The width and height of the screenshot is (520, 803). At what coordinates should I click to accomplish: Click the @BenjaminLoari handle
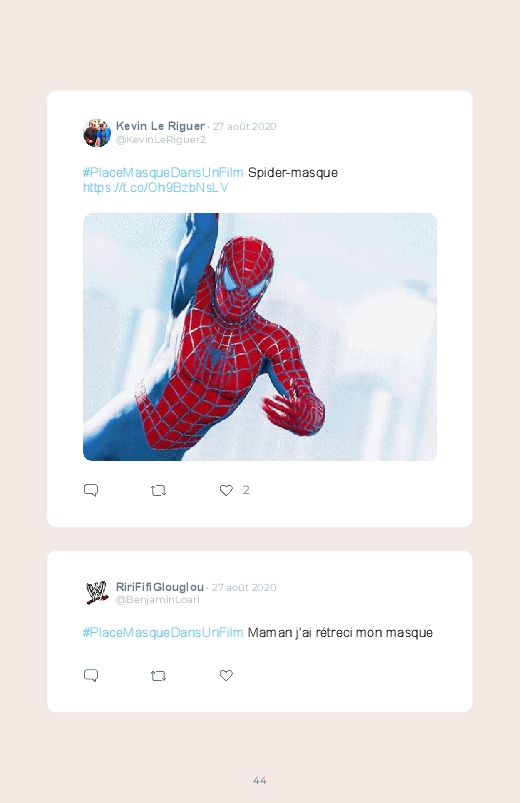tap(157, 600)
